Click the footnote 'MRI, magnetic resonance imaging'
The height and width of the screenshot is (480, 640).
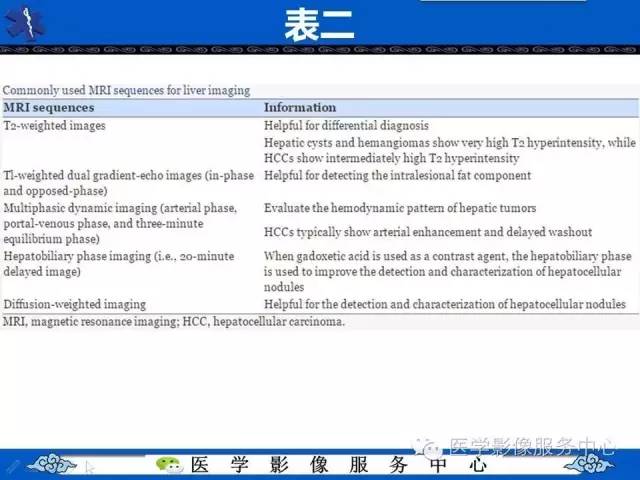pyautogui.click(x=174, y=322)
